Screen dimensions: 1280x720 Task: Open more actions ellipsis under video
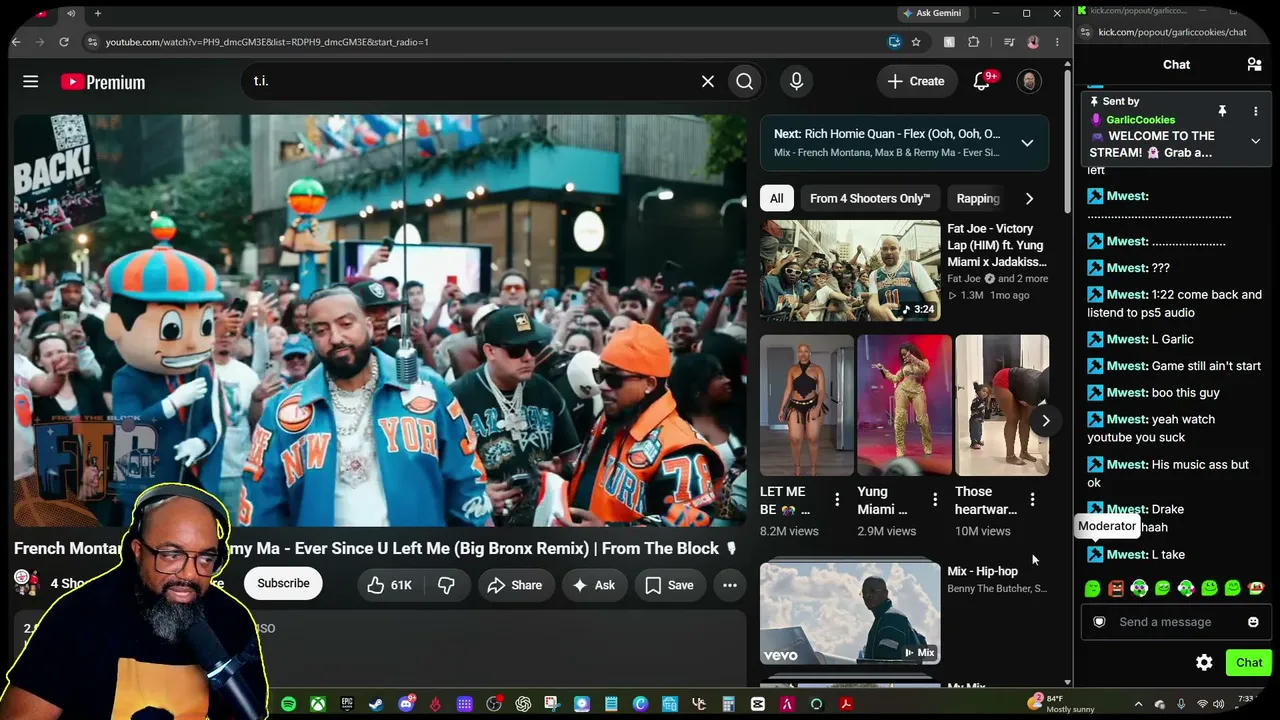(730, 585)
